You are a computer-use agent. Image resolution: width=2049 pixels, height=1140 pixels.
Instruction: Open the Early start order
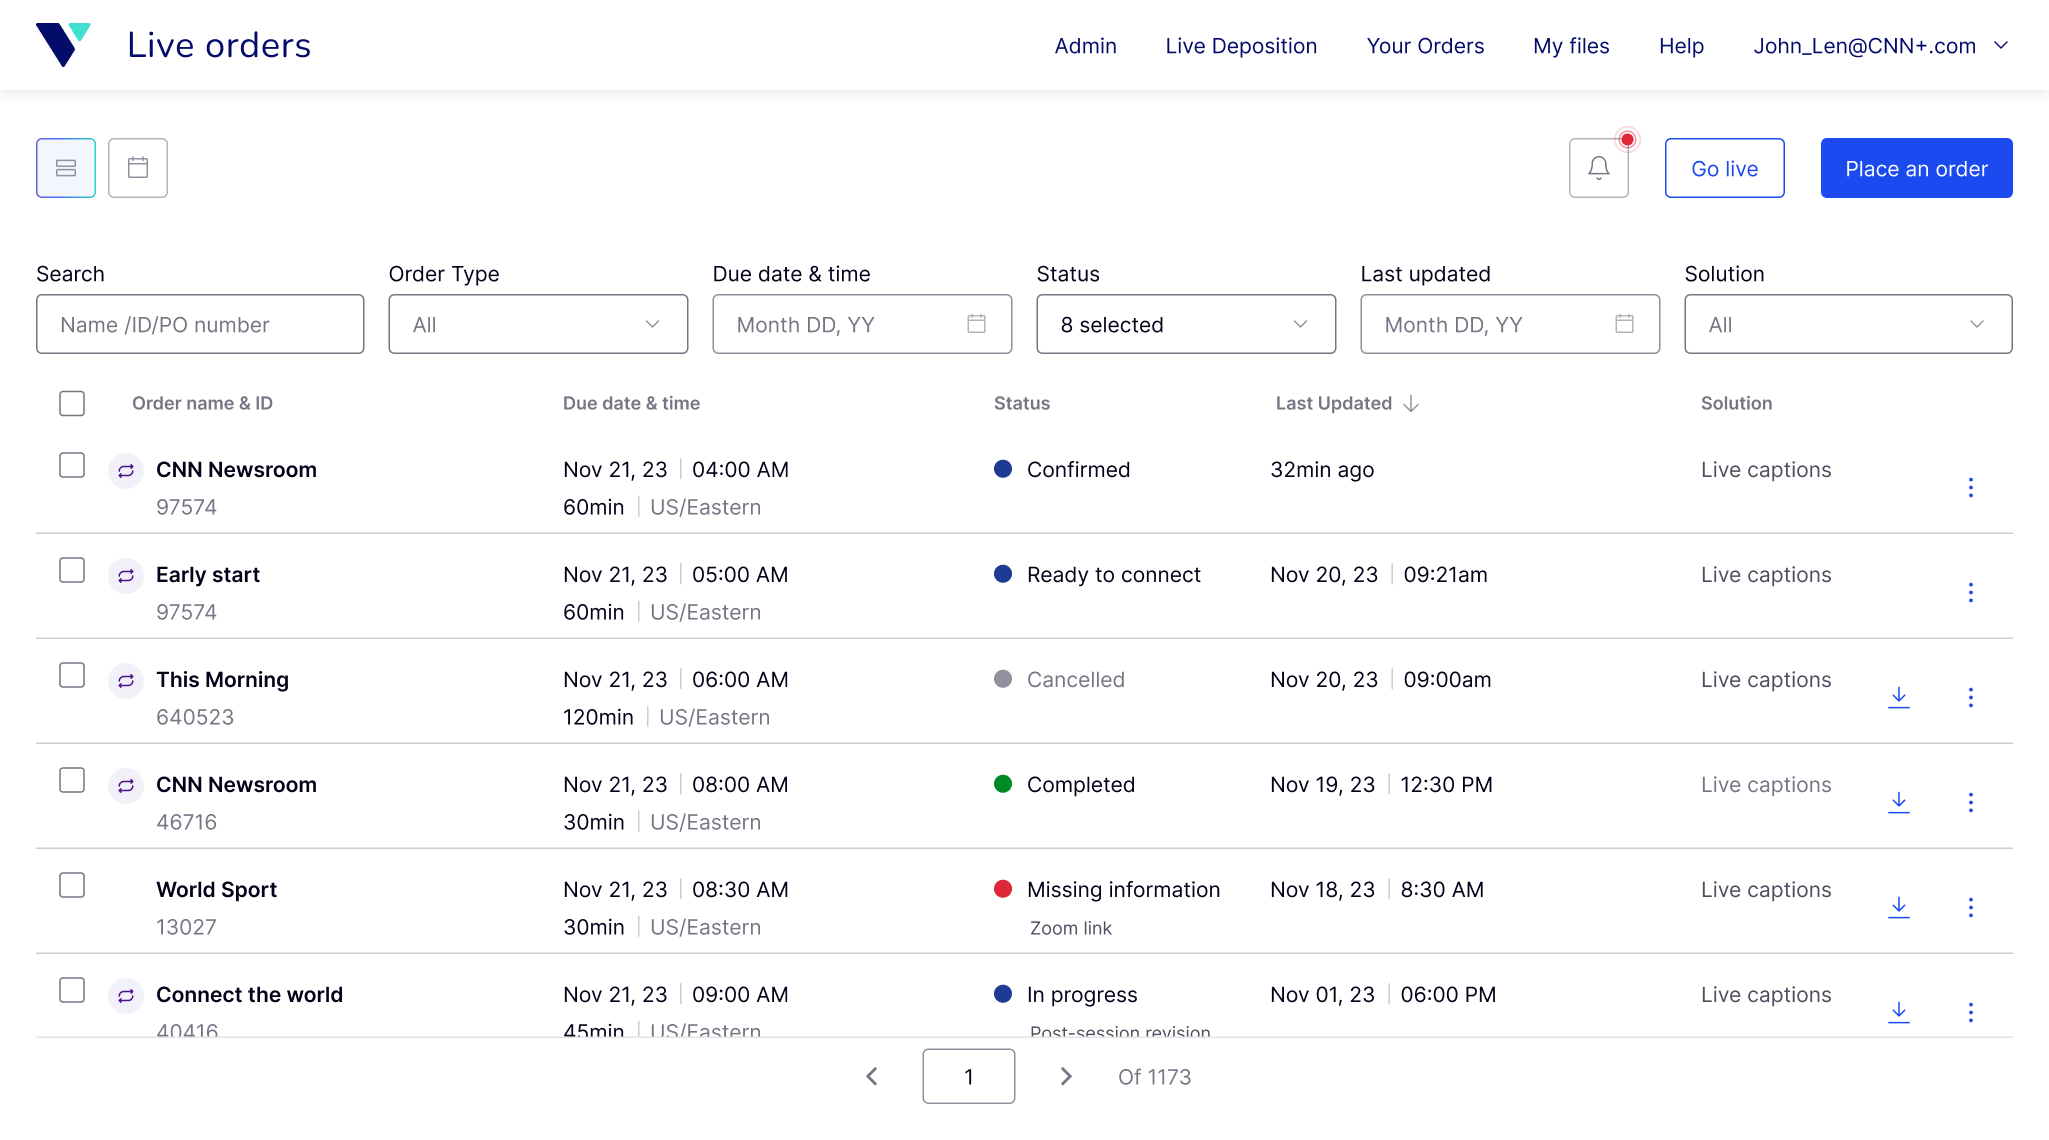click(208, 575)
